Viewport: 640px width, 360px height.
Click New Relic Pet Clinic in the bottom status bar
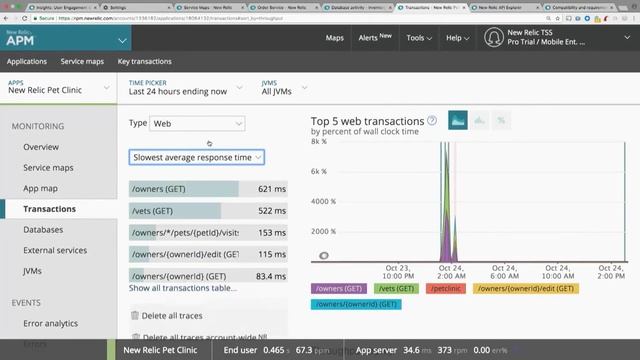[160, 350]
